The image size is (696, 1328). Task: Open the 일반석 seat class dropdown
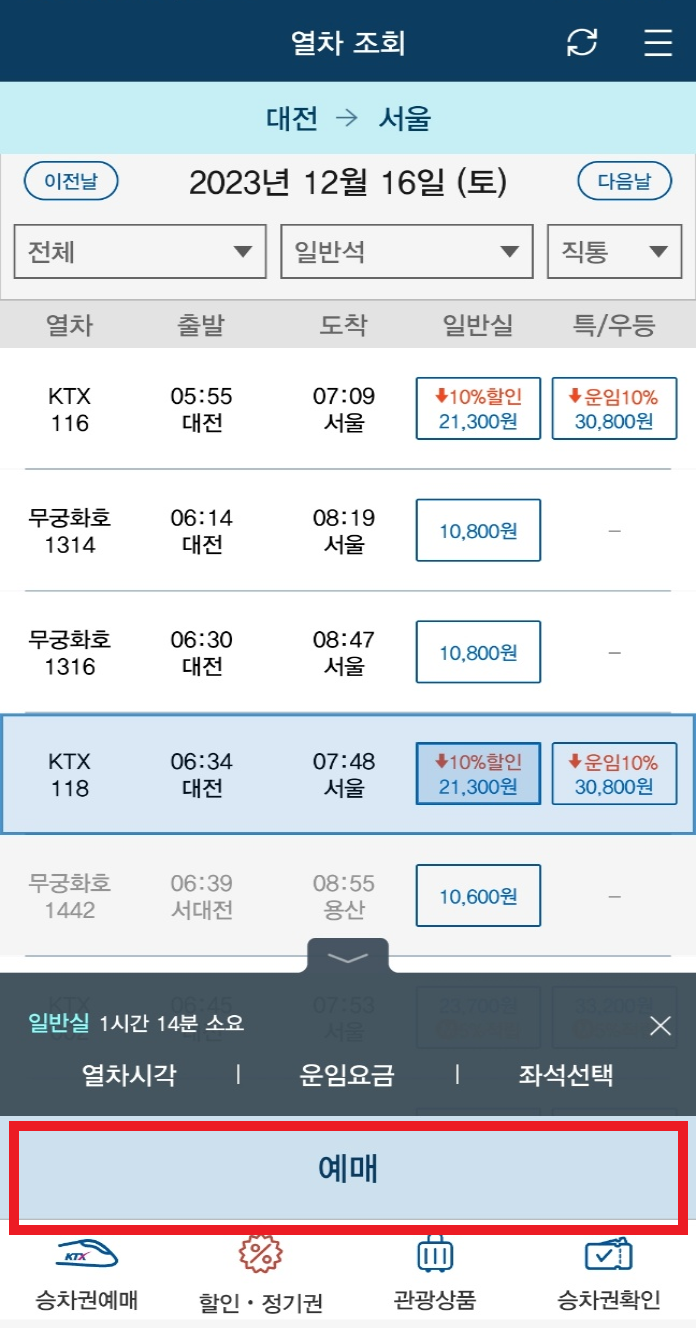point(405,251)
